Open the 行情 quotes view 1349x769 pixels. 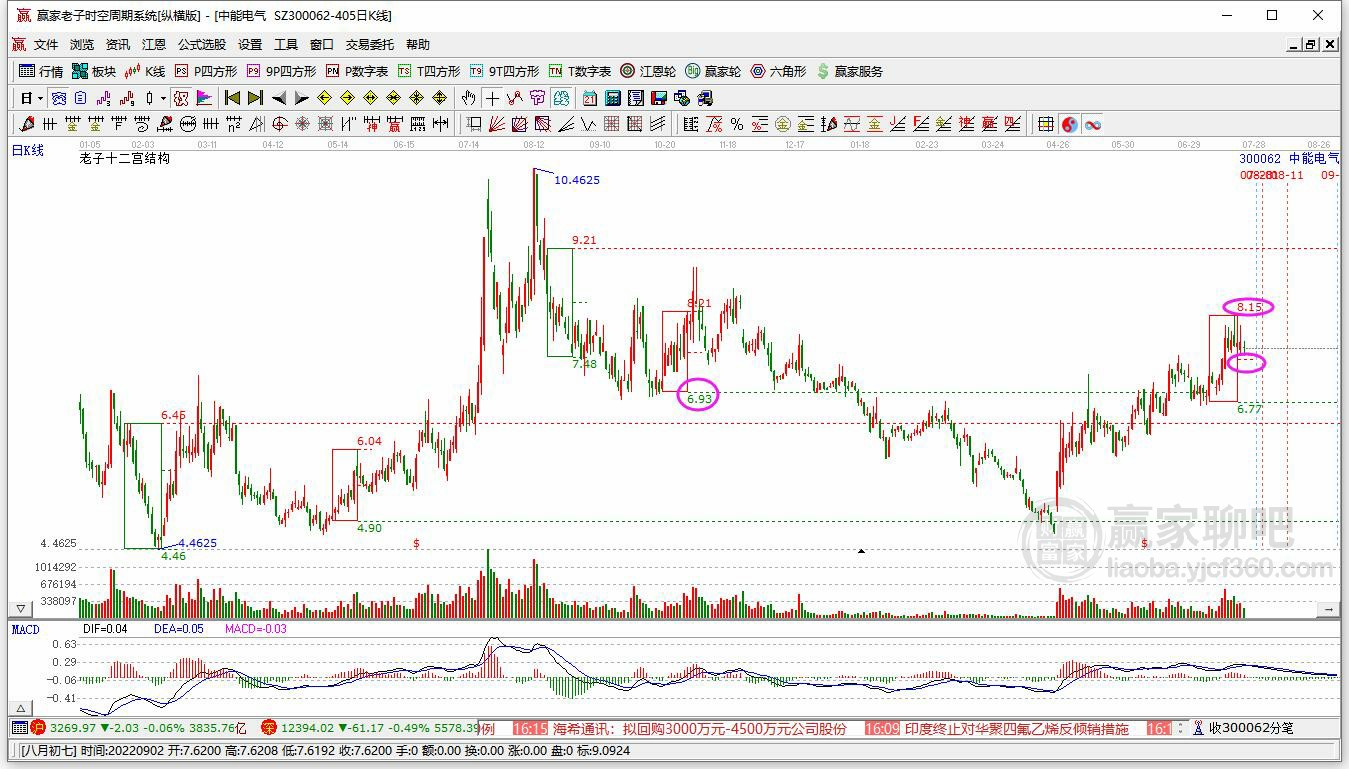point(41,71)
